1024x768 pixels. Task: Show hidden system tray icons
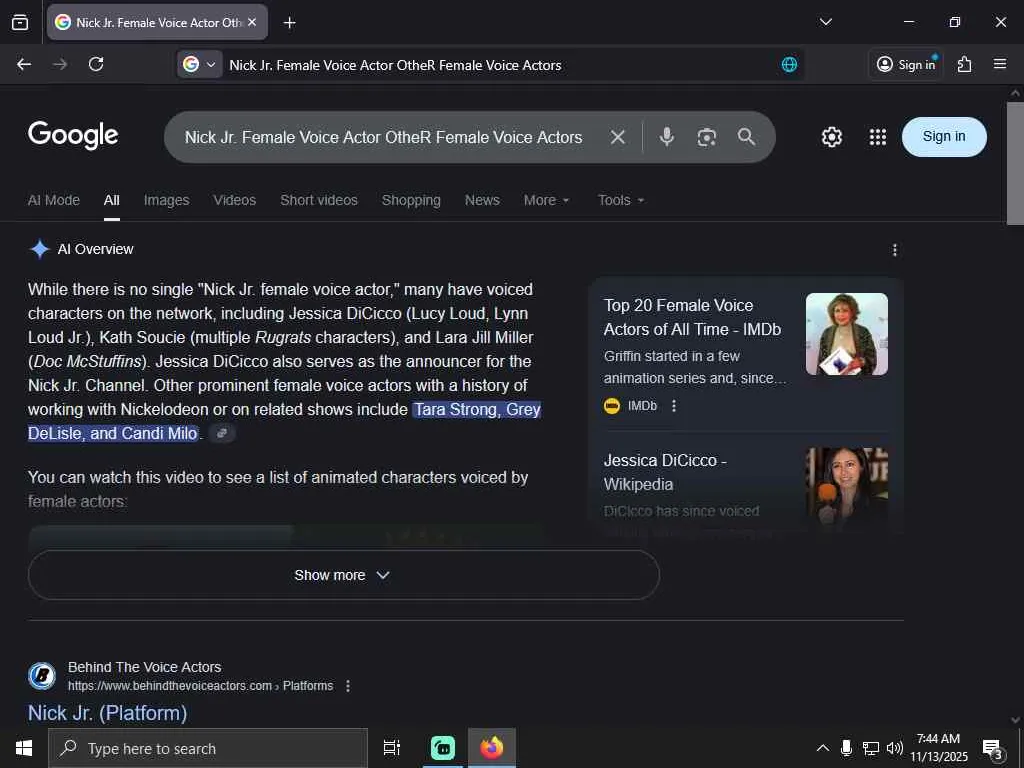point(822,748)
